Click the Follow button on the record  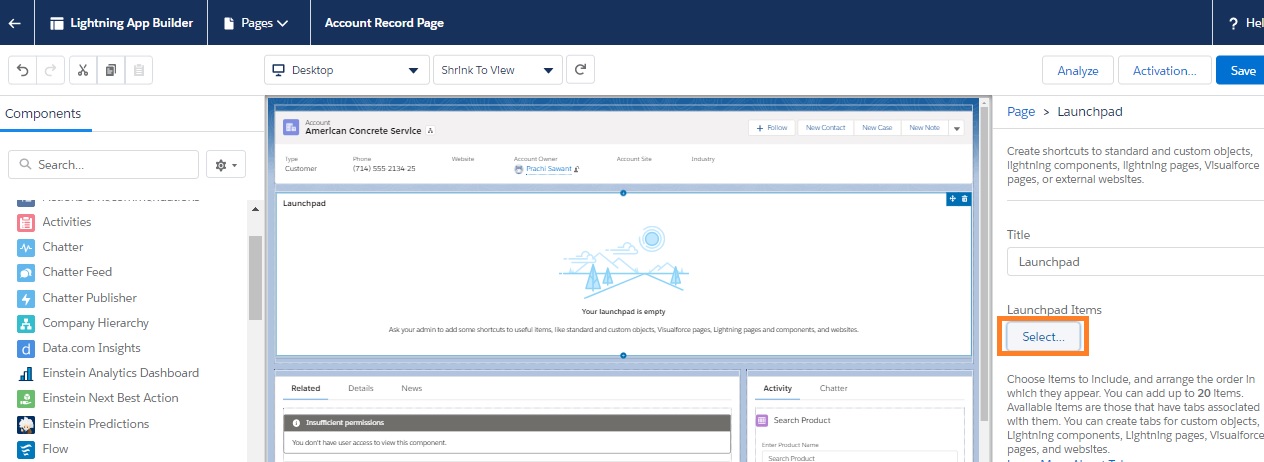(x=772, y=128)
